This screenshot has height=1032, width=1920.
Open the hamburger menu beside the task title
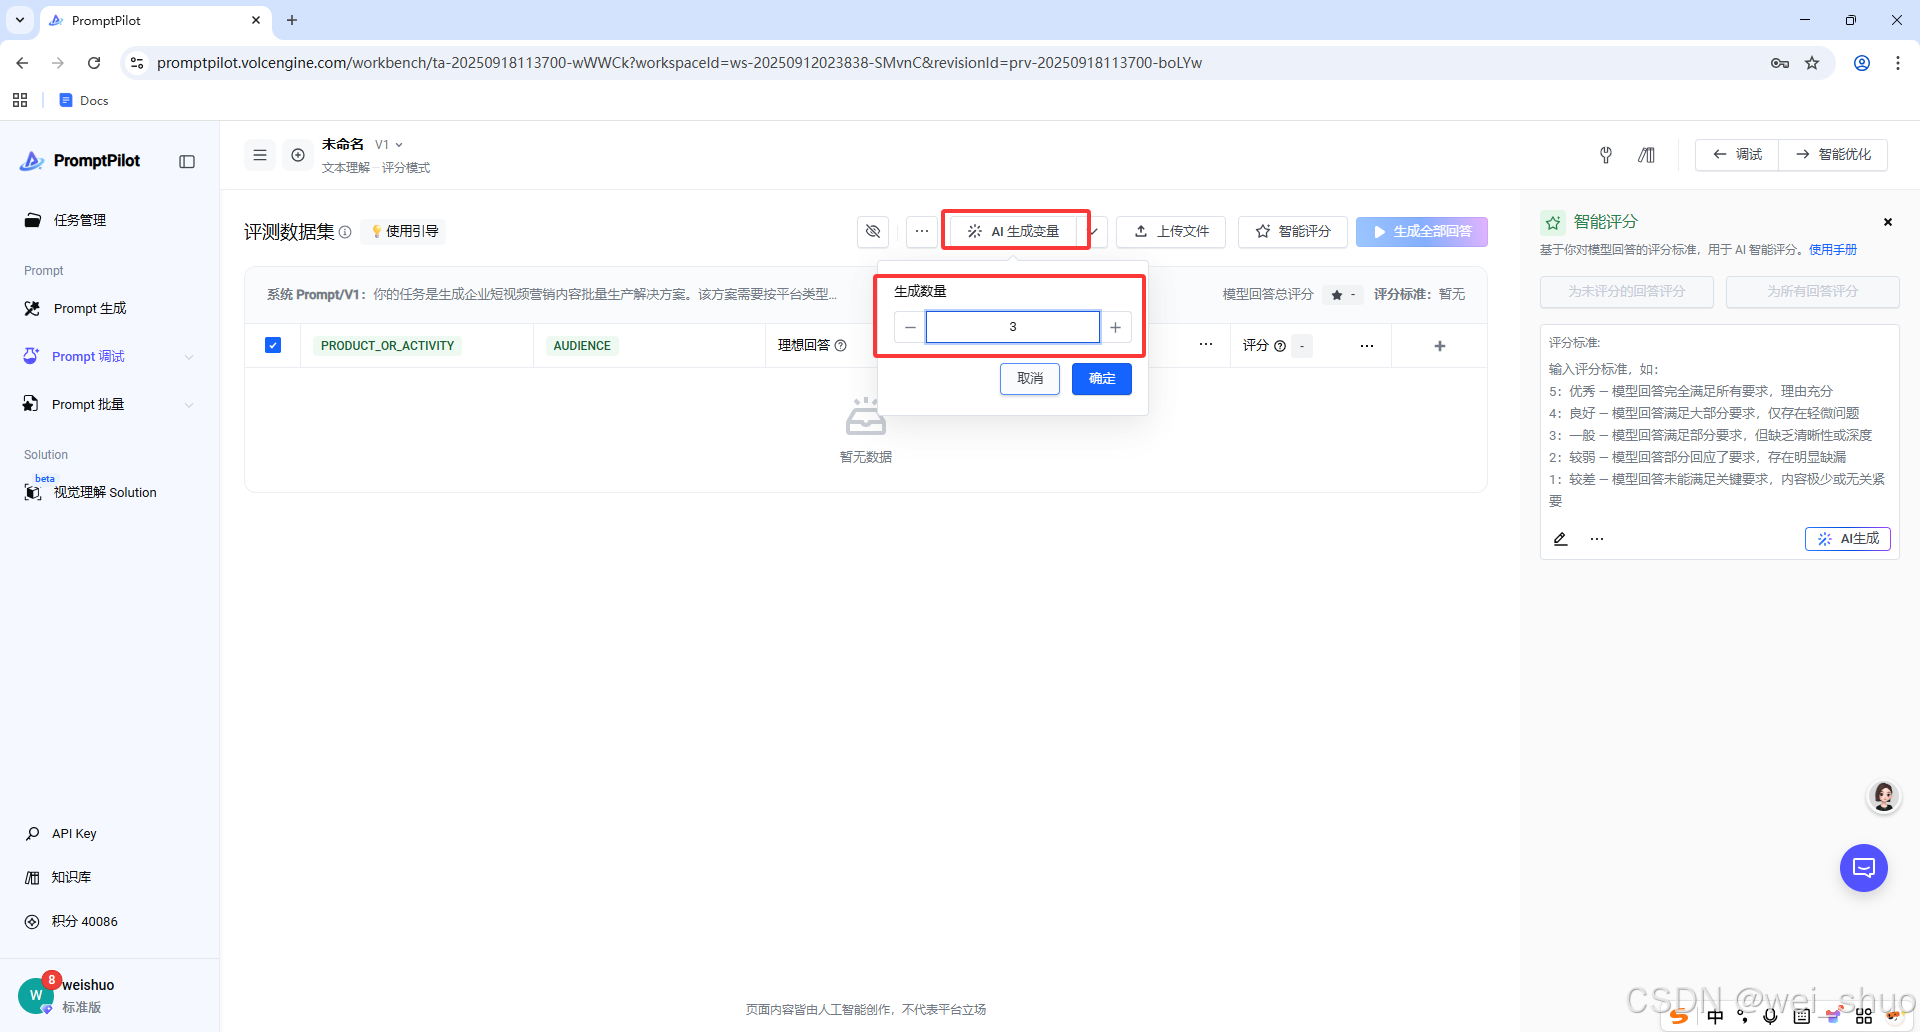pyautogui.click(x=260, y=155)
